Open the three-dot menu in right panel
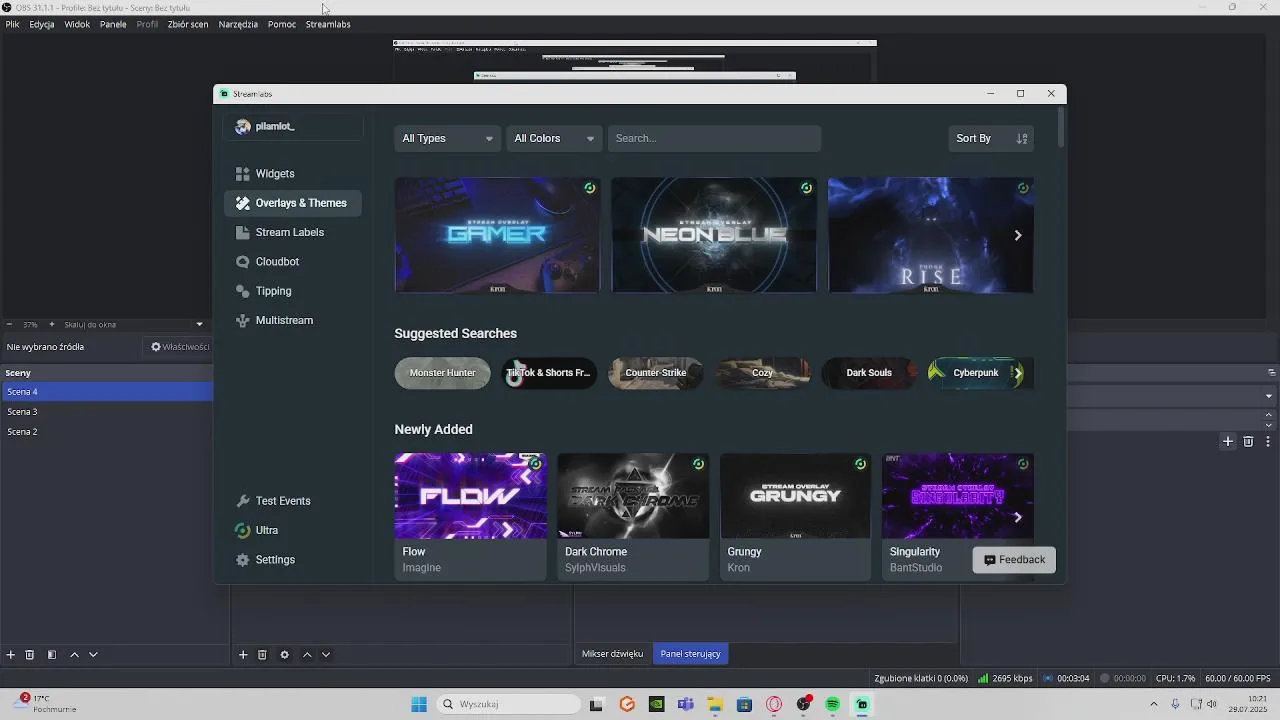Viewport: 1280px width, 720px height. [1268, 441]
